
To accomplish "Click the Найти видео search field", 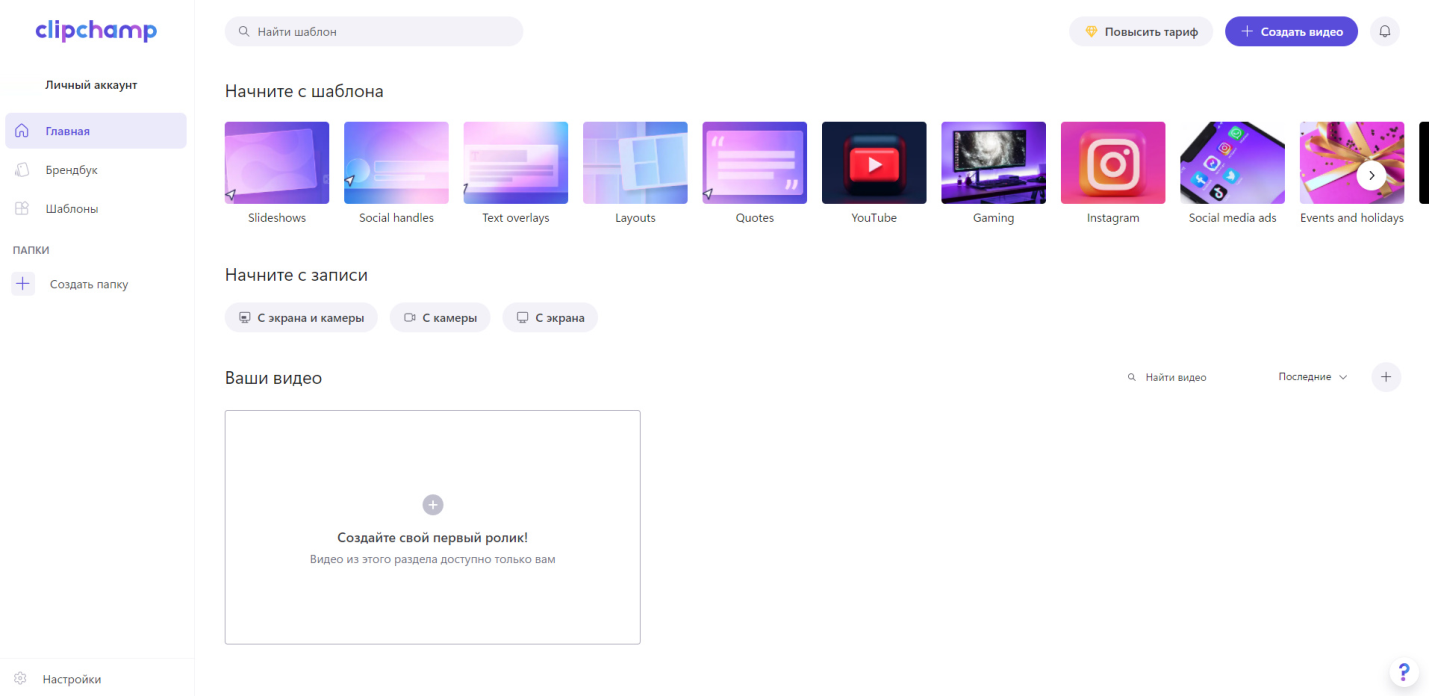I will [1188, 377].
